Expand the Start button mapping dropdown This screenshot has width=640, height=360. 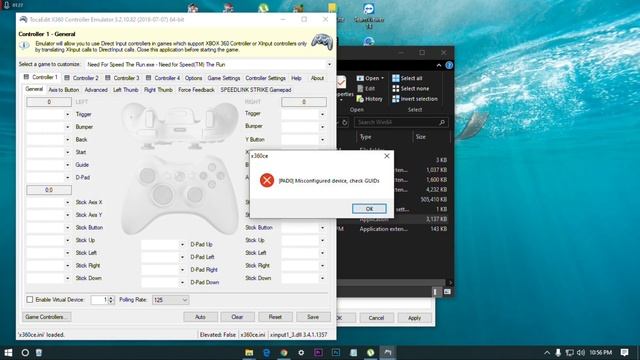coord(67,152)
